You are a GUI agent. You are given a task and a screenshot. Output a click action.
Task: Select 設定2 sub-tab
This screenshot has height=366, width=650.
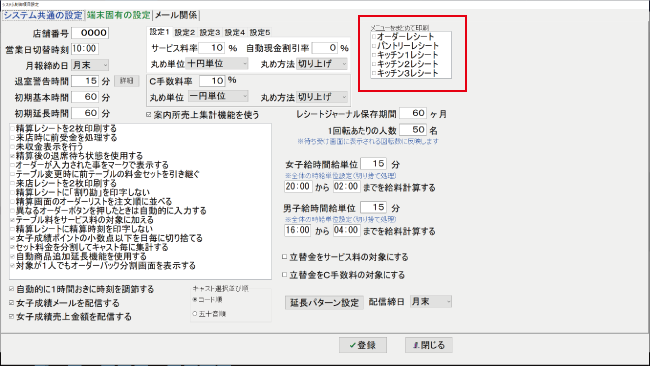184,32
